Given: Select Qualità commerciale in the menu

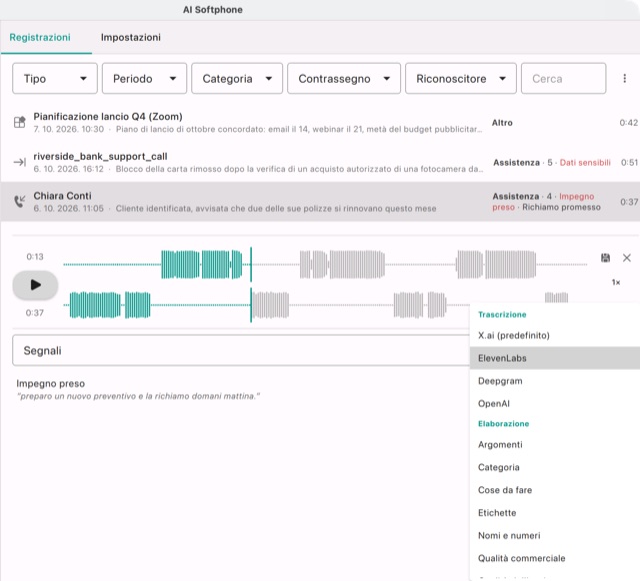Looking at the screenshot, I should (555, 558).
